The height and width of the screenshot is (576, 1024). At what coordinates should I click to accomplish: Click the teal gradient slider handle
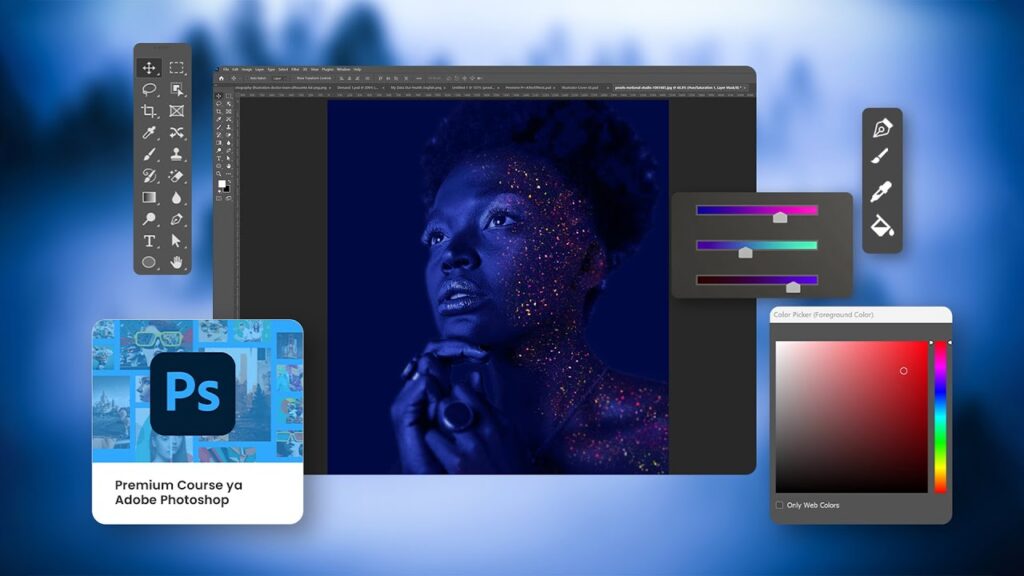[745, 251]
